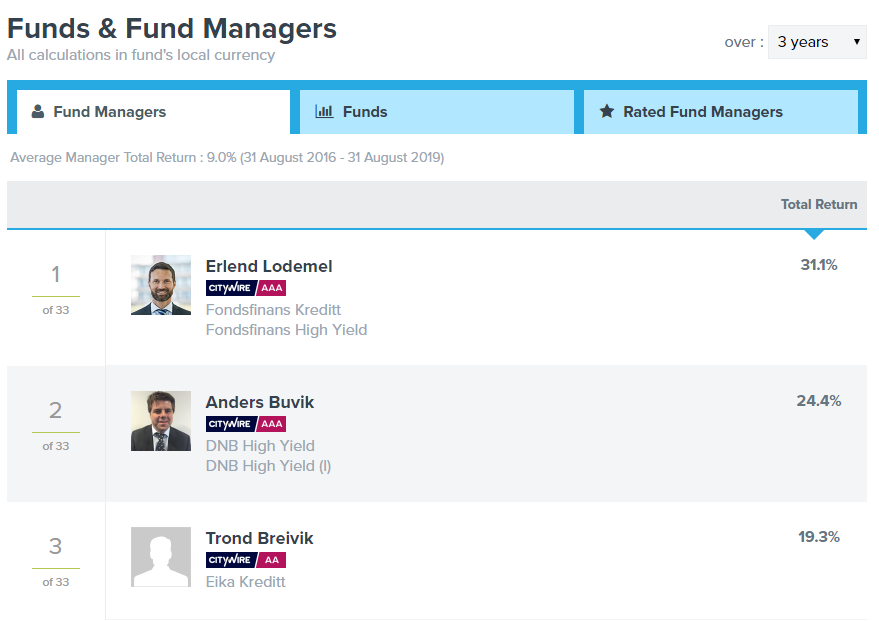Click Trond Breivik's placeholder avatar
Screen dimensions: 879x621
(x=161, y=557)
